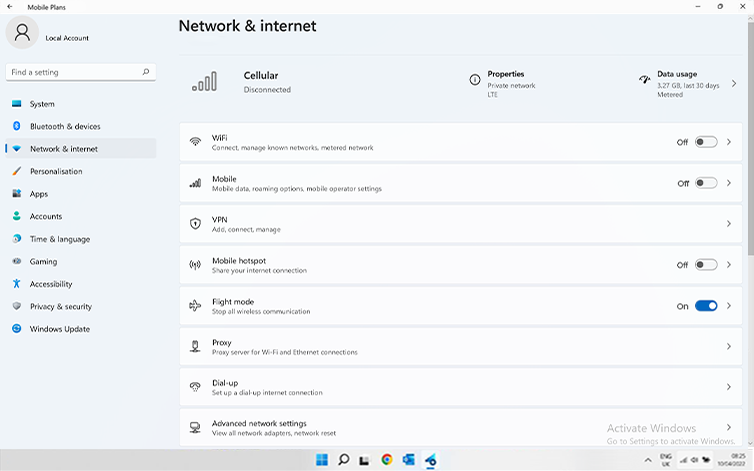Enable the Mobile data toggle
Viewport: 754px width, 471px height.
pyautogui.click(x=706, y=183)
